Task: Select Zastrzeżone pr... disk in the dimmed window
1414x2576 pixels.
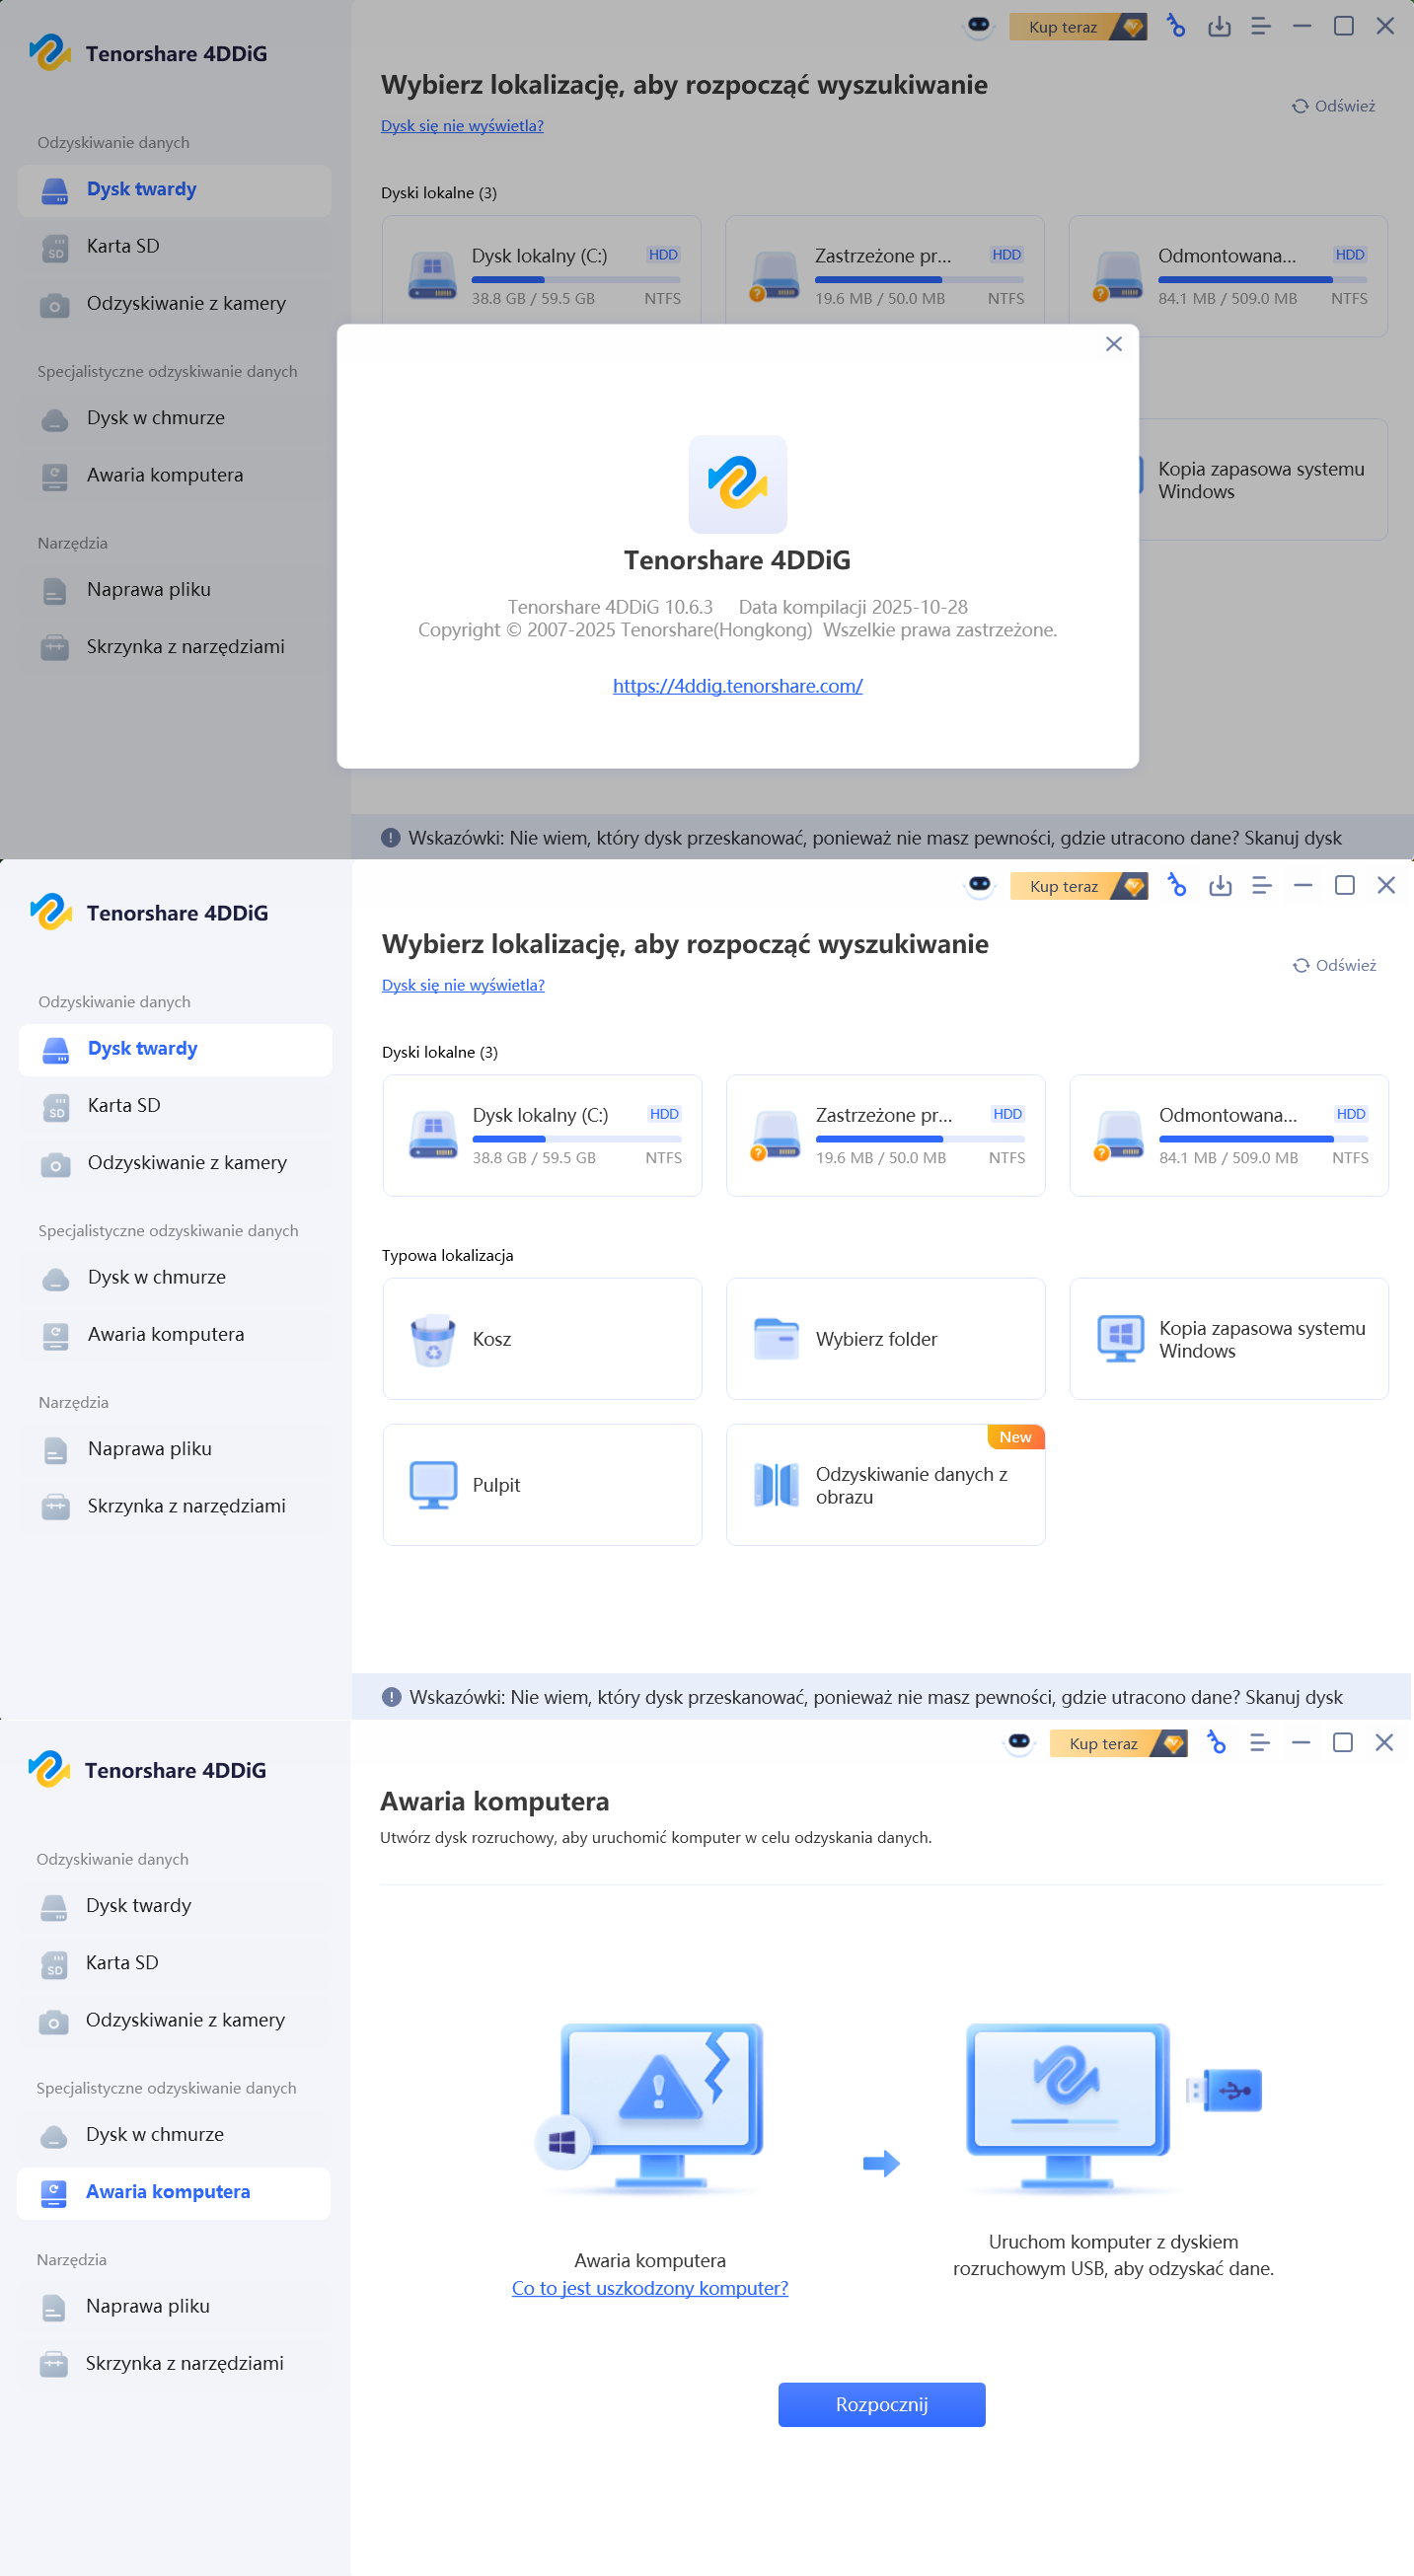Action: pos(884,270)
